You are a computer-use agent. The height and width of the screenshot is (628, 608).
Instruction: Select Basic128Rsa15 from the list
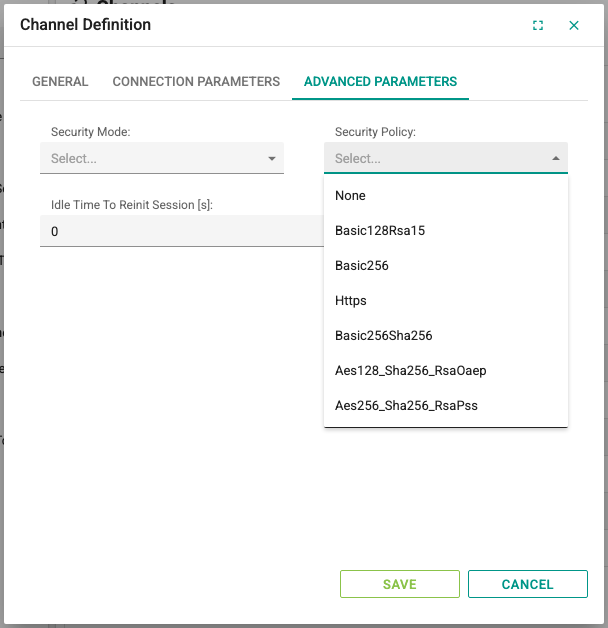click(x=446, y=231)
